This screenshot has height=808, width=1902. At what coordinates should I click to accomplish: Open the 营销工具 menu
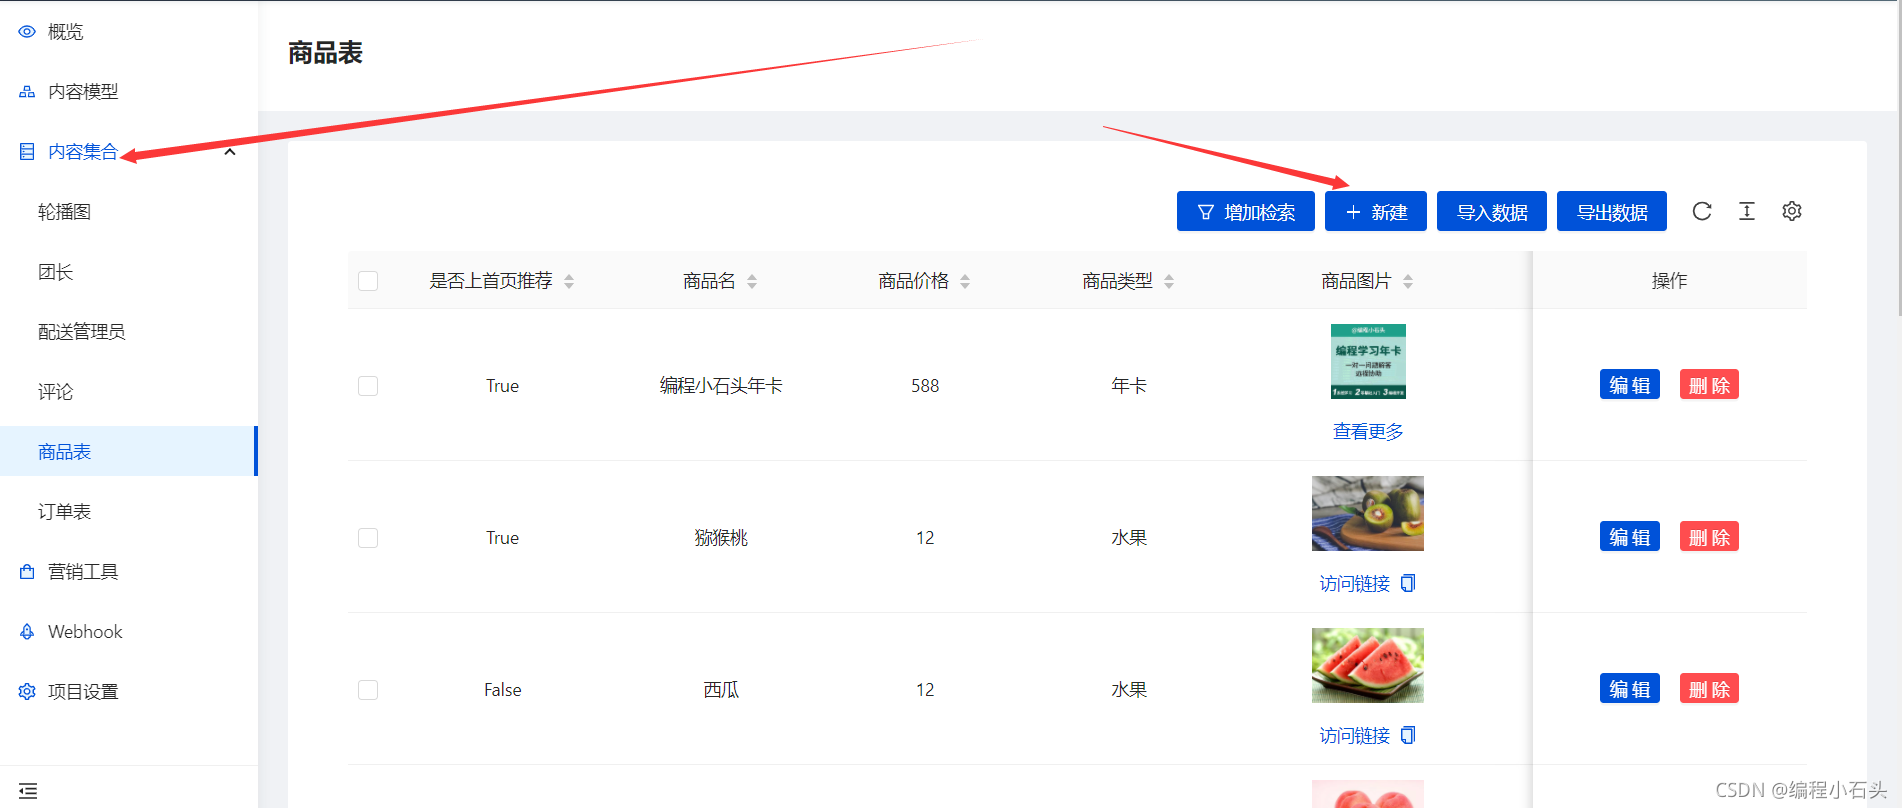129,572
